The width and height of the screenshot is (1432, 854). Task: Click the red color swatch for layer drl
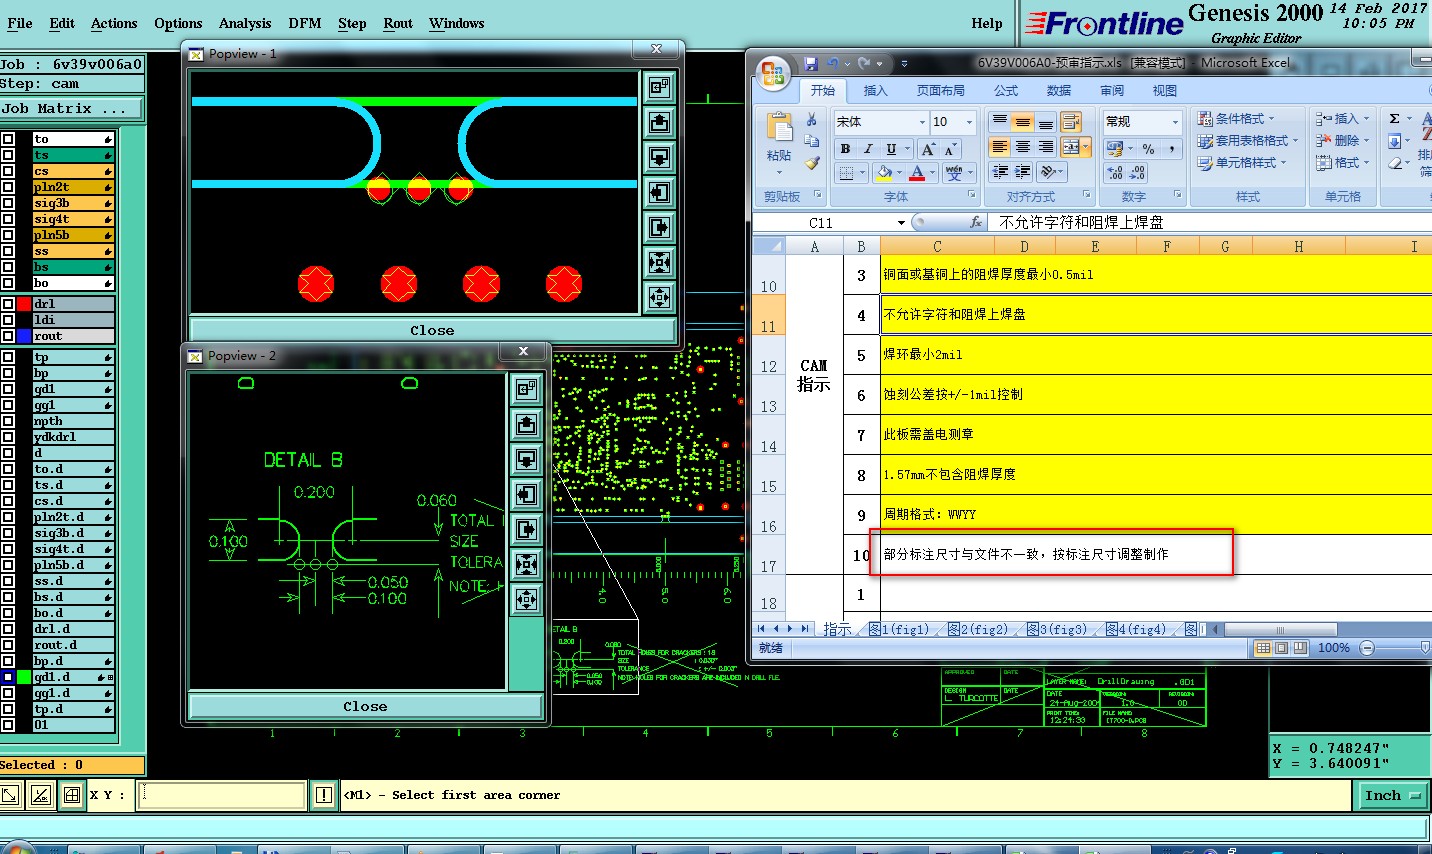click(x=24, y=304)
